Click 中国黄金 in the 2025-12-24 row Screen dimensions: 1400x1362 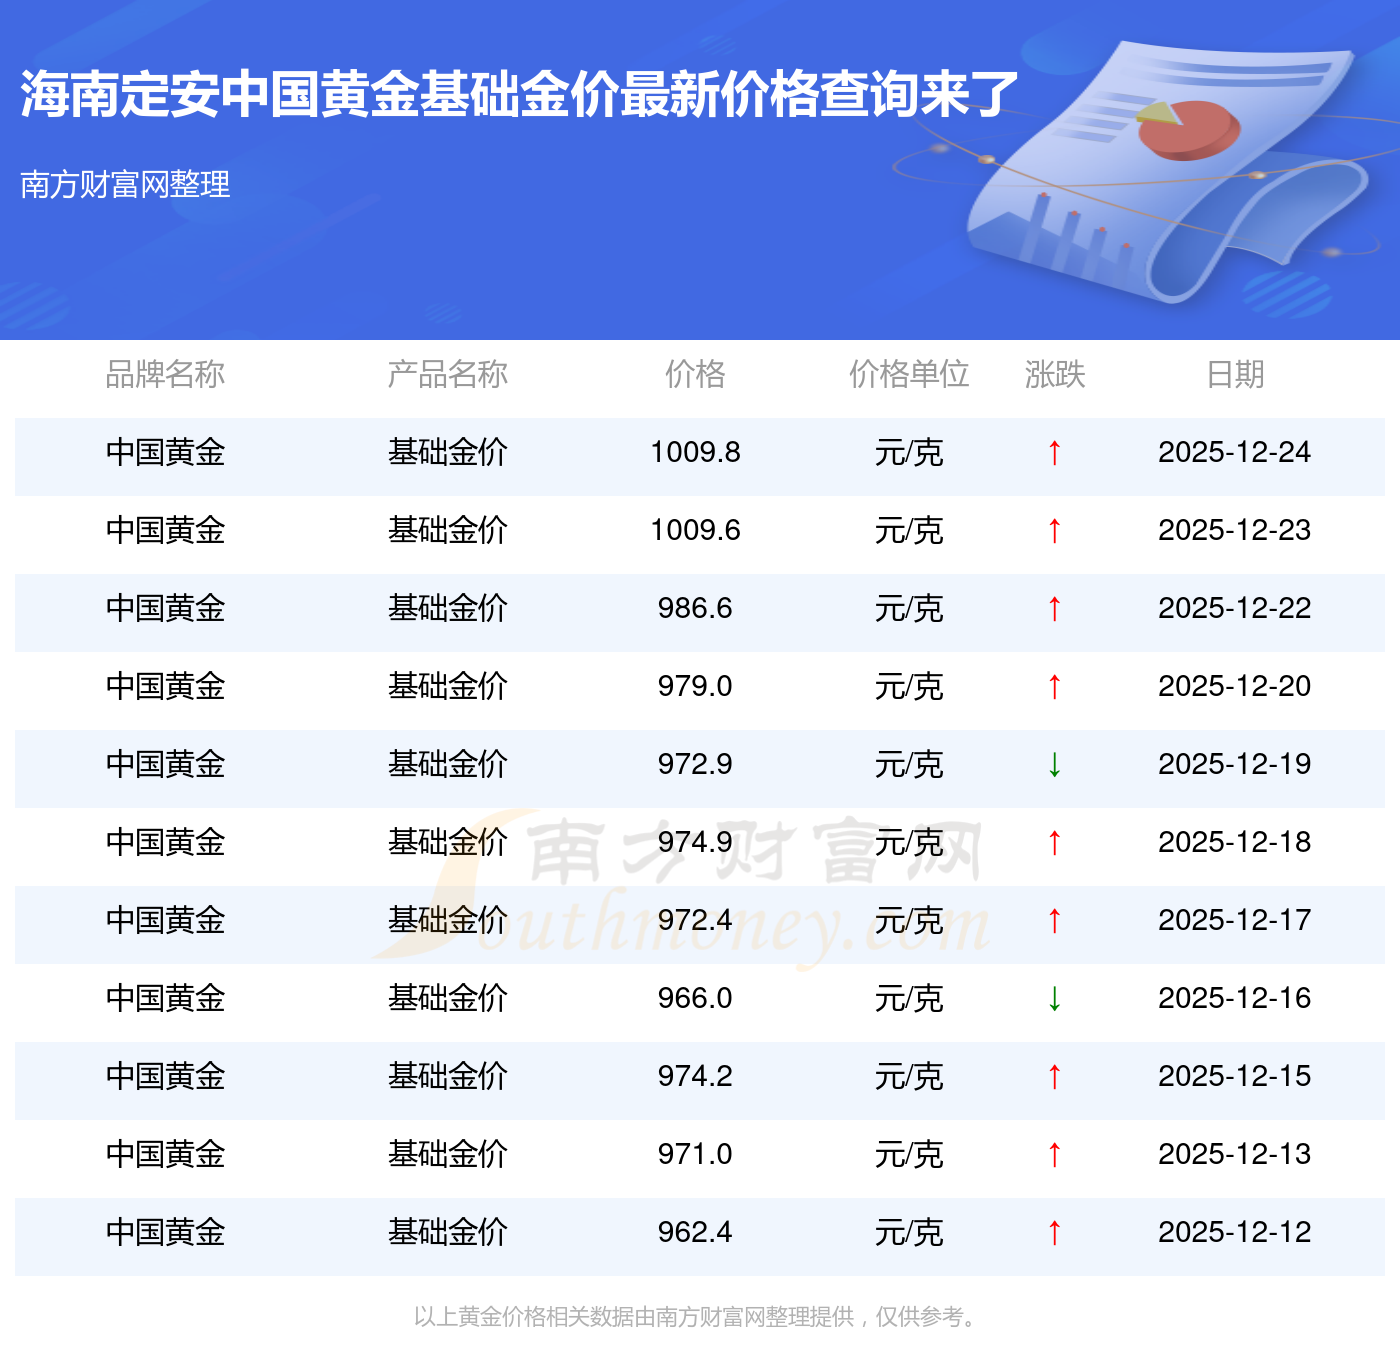165,452
